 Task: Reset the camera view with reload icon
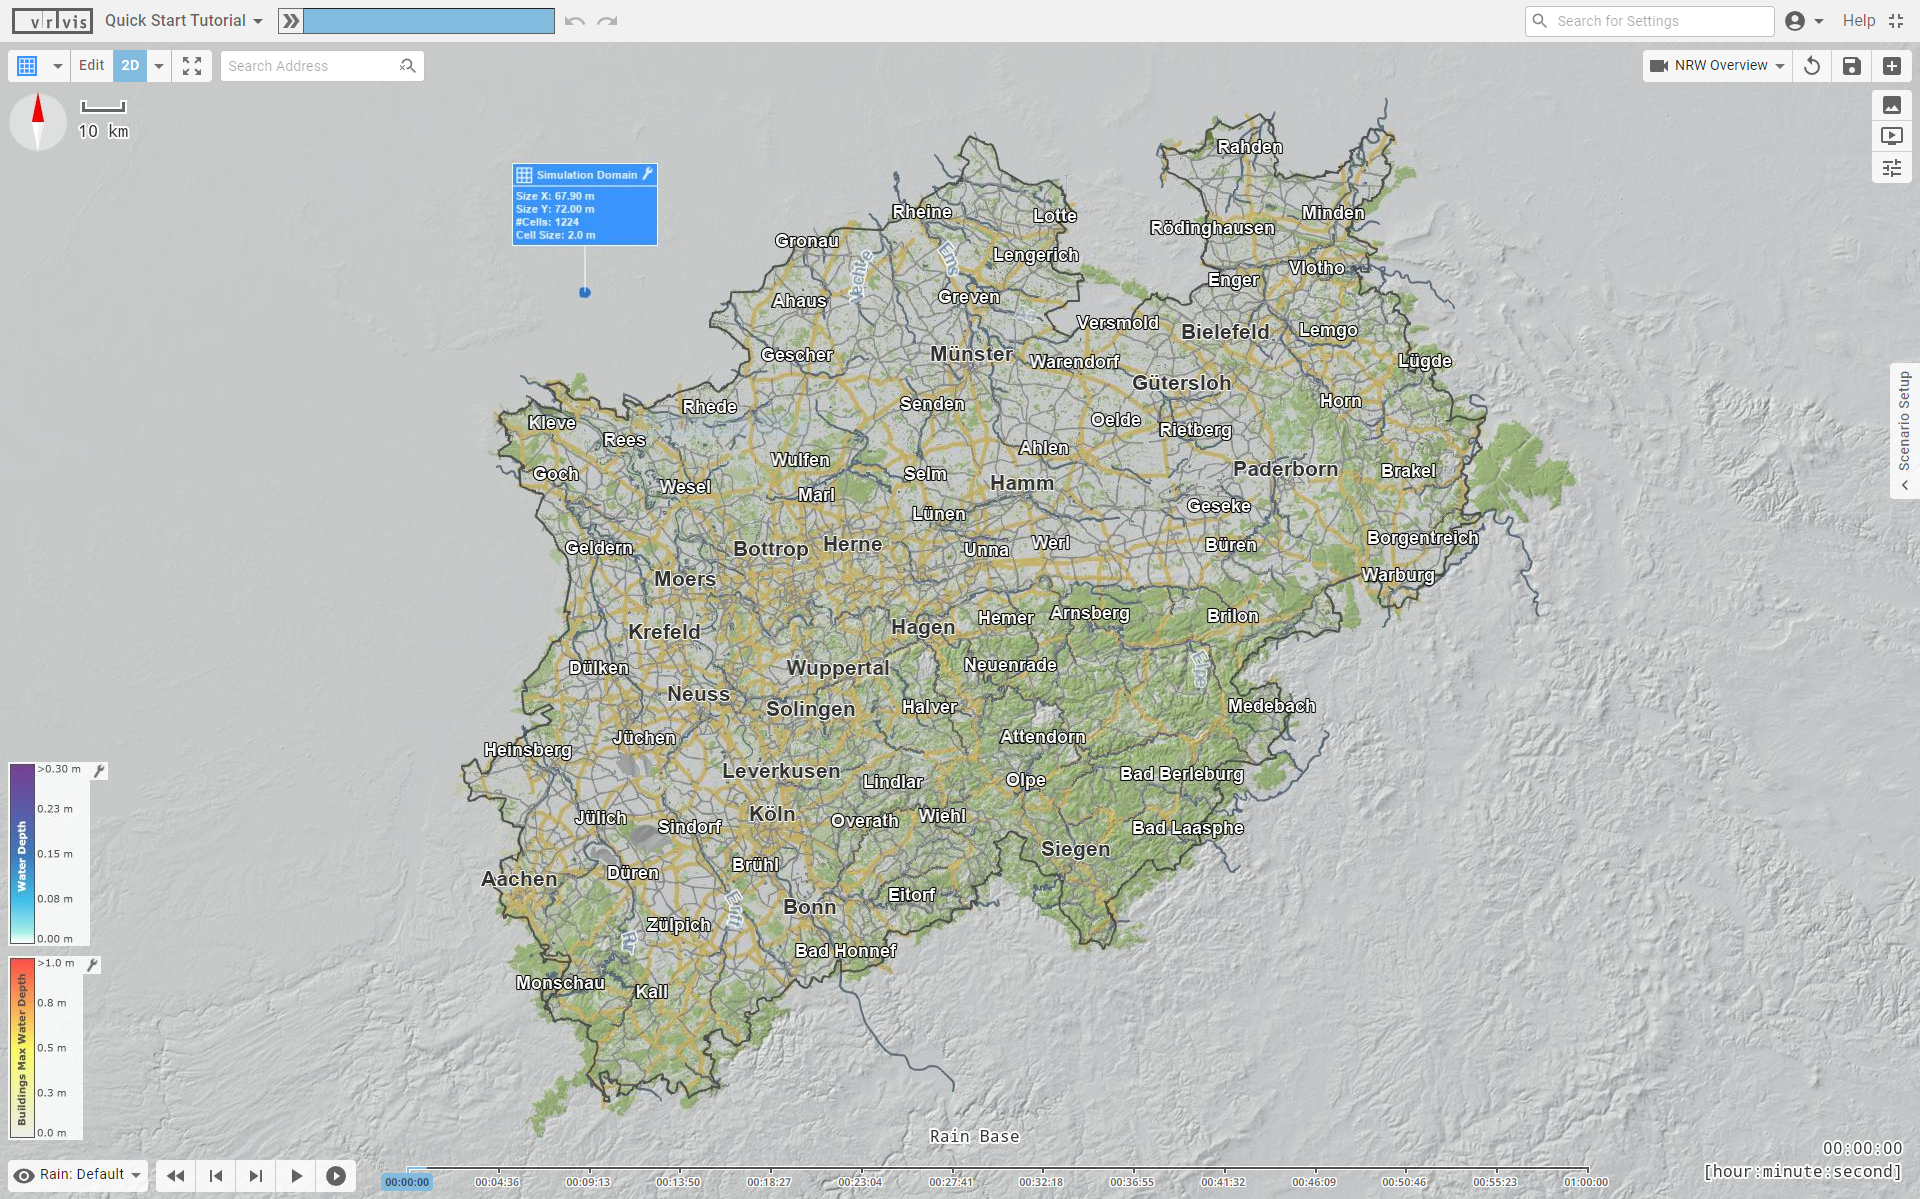[1811, 66]
